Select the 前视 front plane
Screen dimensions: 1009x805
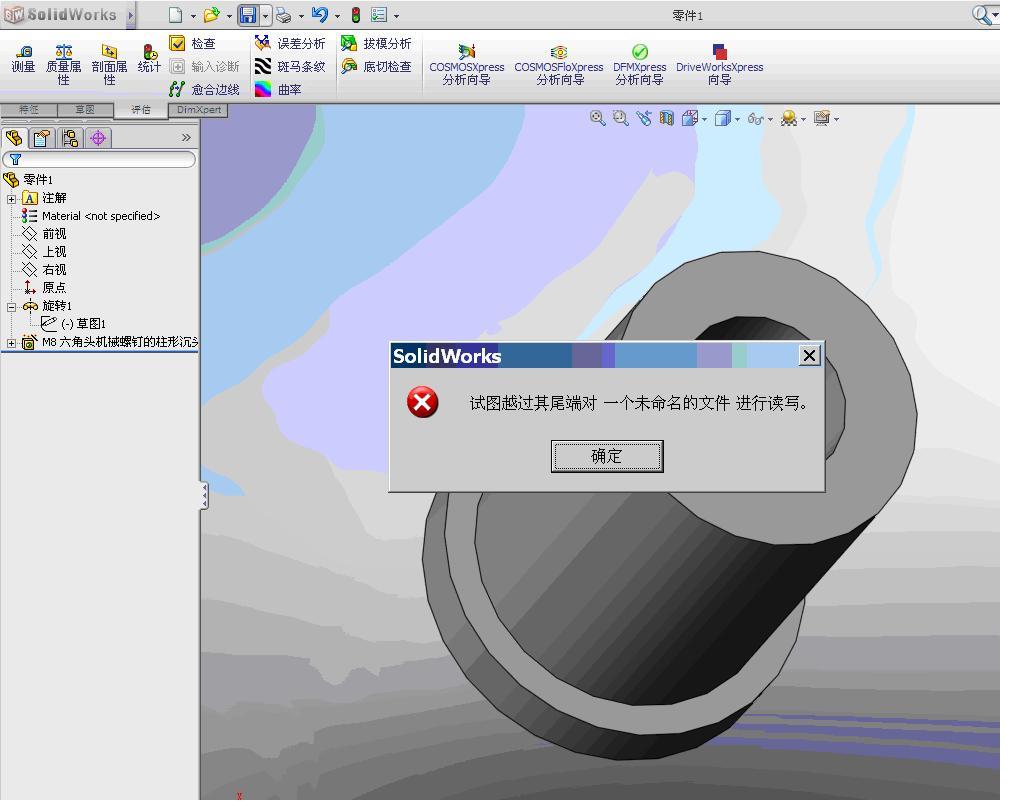(x=44, y=234)
